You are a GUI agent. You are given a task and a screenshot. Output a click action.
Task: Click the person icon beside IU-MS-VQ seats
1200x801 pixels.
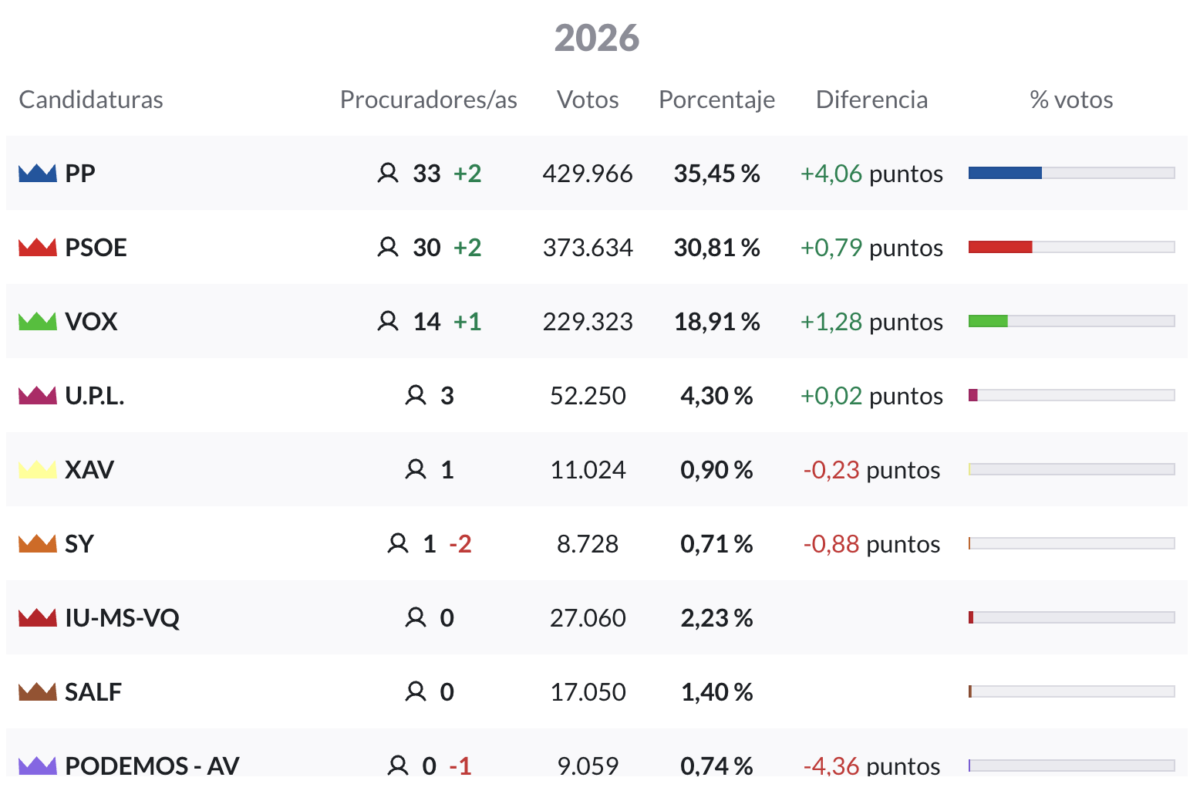tap(415, 618)
